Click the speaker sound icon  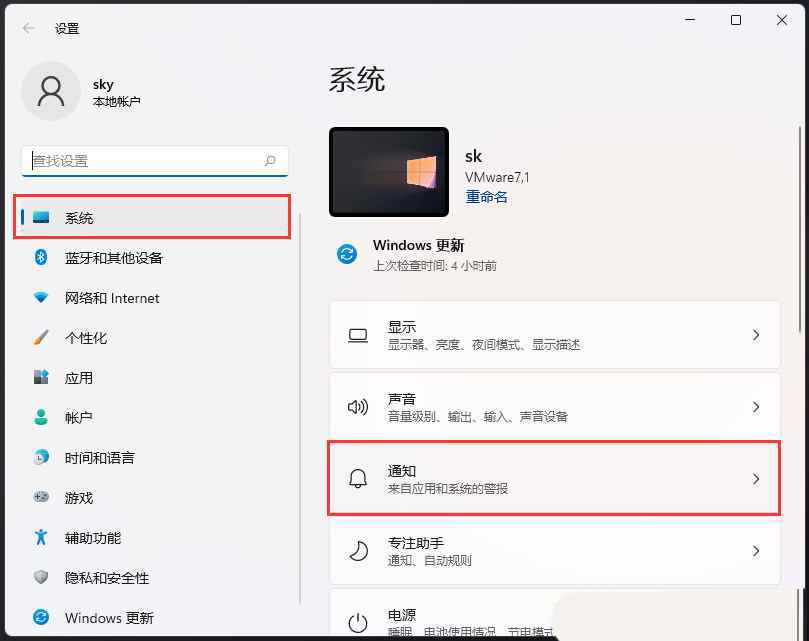pyautogui.click(x=358, y=407)
